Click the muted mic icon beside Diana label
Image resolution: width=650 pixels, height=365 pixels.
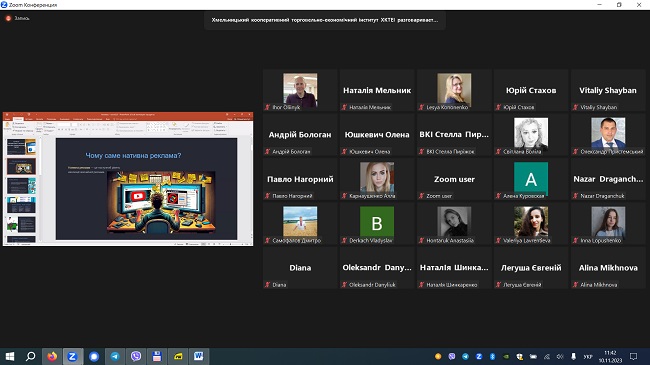267,285
